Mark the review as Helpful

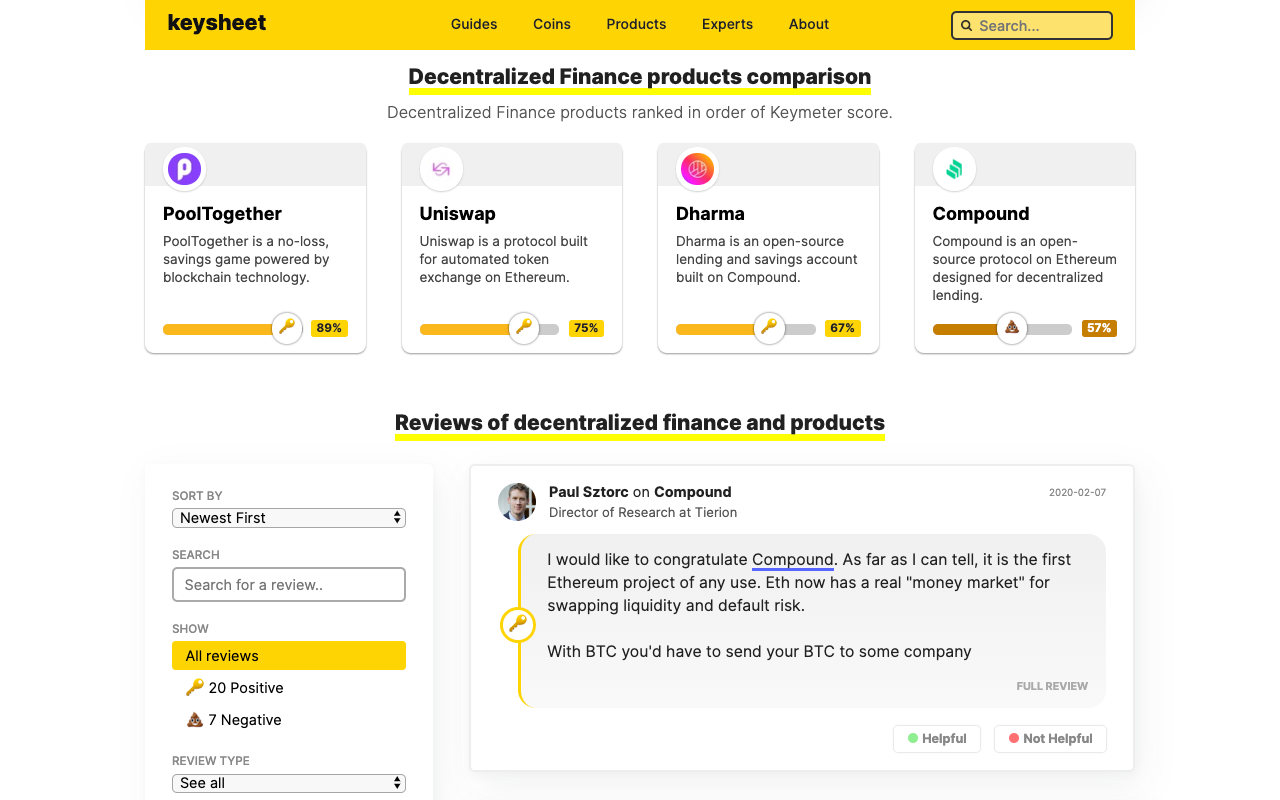[937, 739]
